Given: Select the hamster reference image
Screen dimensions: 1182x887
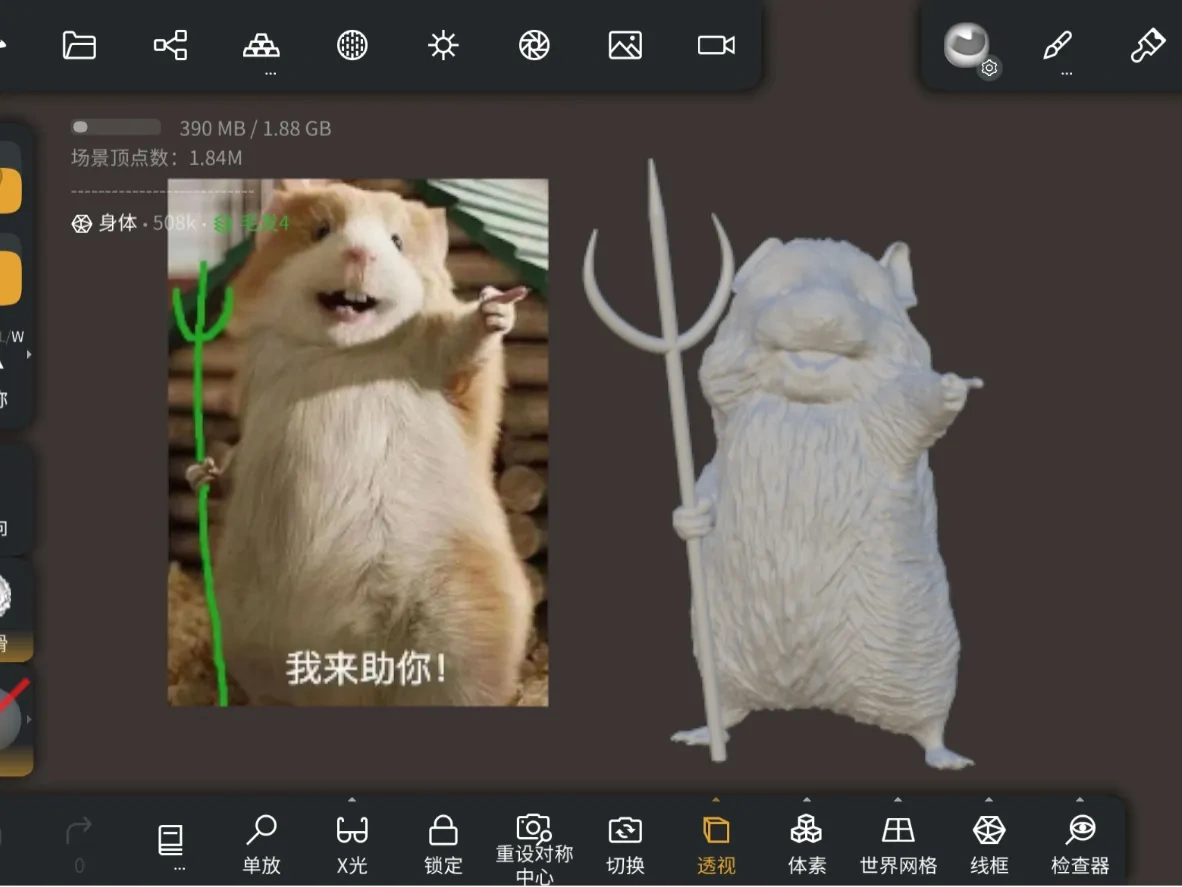Looking at the screenshot, I should pyautogui.click(x=358, y=442).
